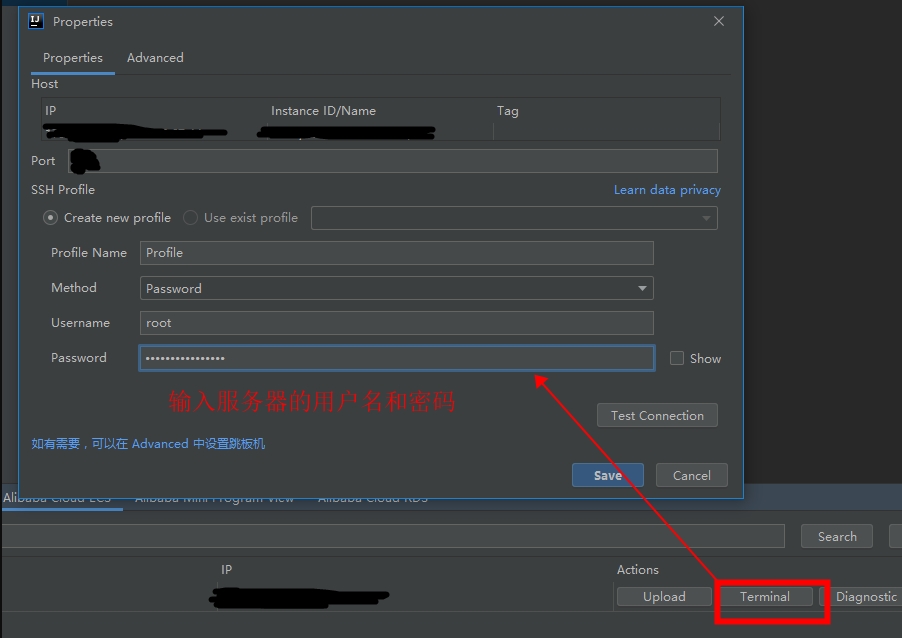This screenshot has width=902, height=638.
Task: Switch to the Advanced tab
Action: tap(155, 58)
